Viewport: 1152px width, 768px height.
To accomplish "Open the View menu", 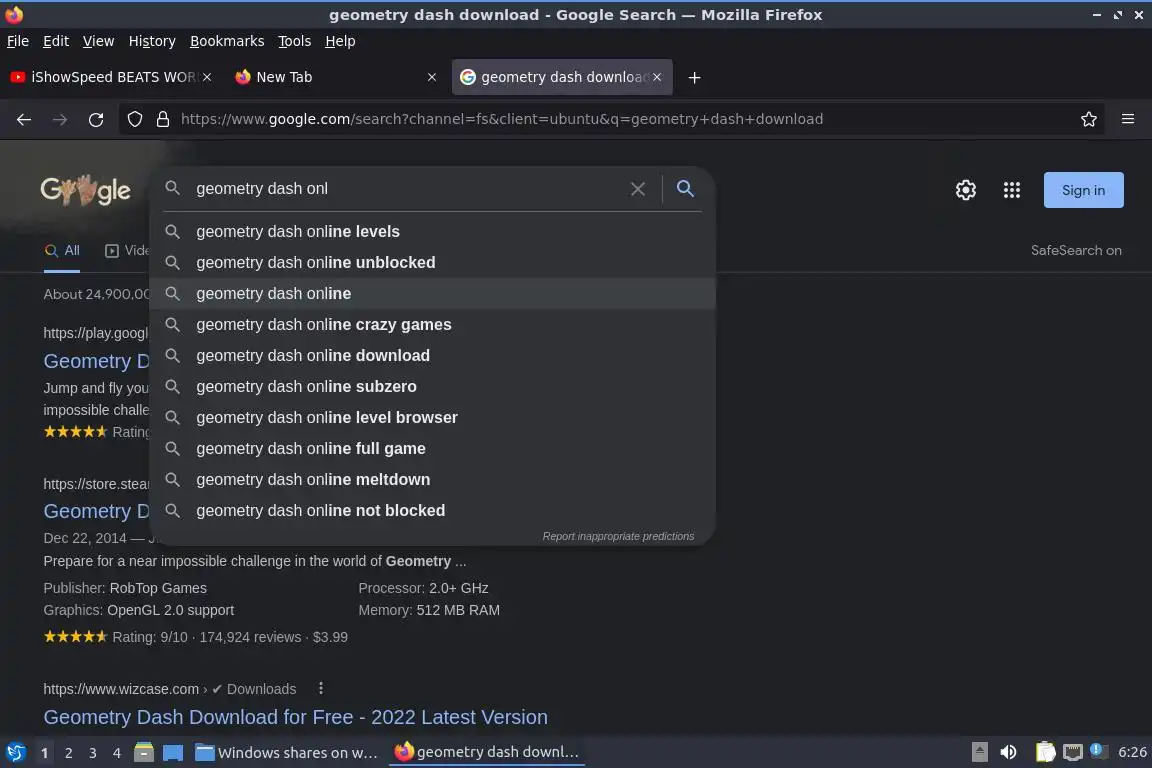I will [x=98, y=41].
